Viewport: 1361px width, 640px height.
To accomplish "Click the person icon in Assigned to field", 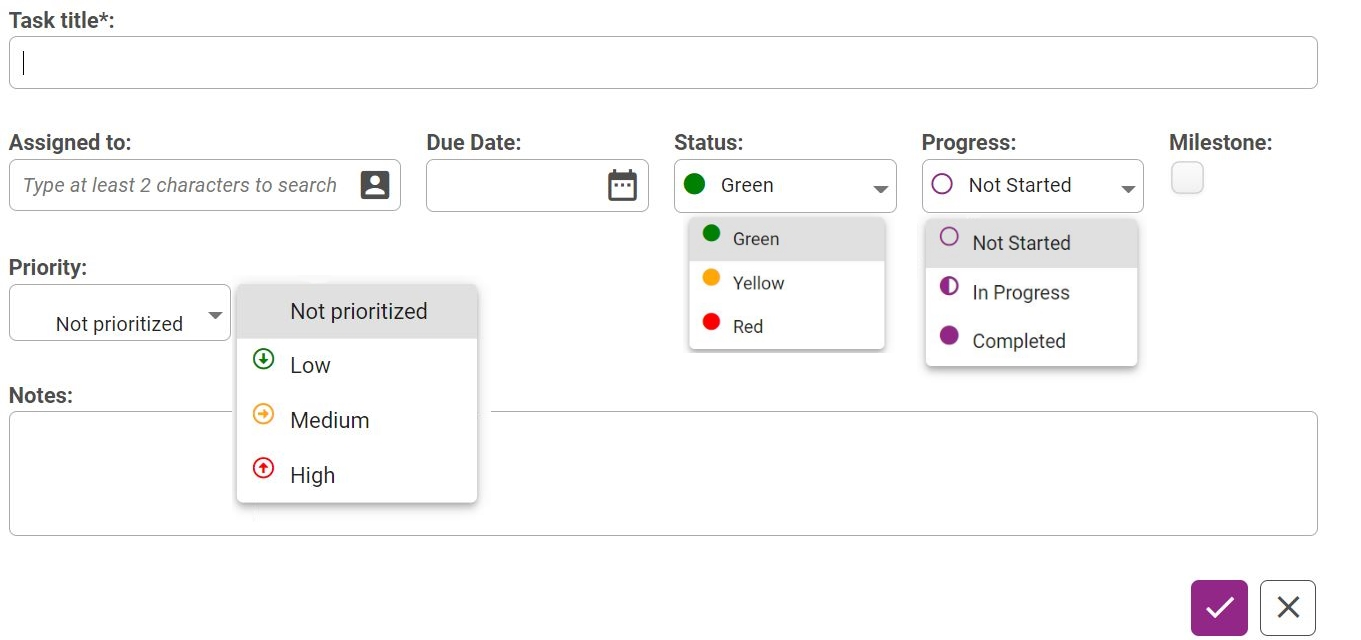I will click(x=374, y=185).
